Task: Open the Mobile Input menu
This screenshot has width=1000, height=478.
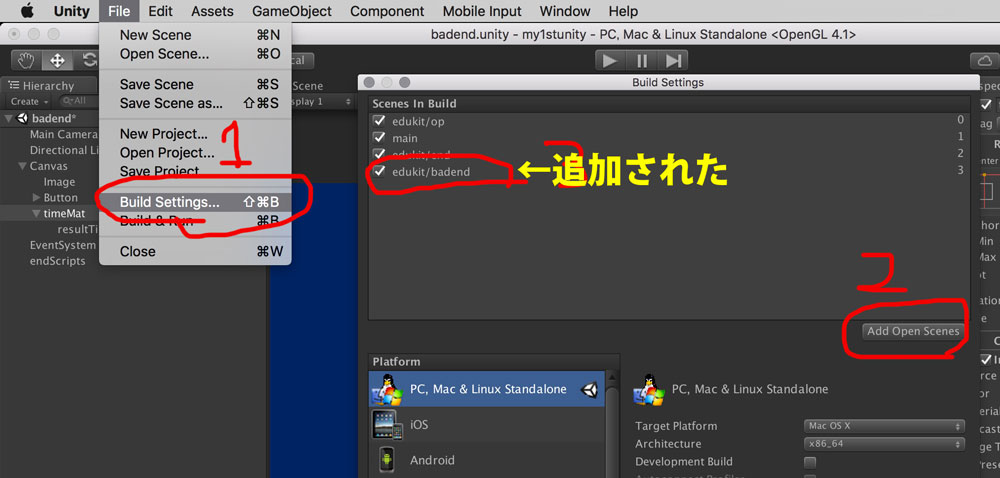Action: (x=482, y=11)
